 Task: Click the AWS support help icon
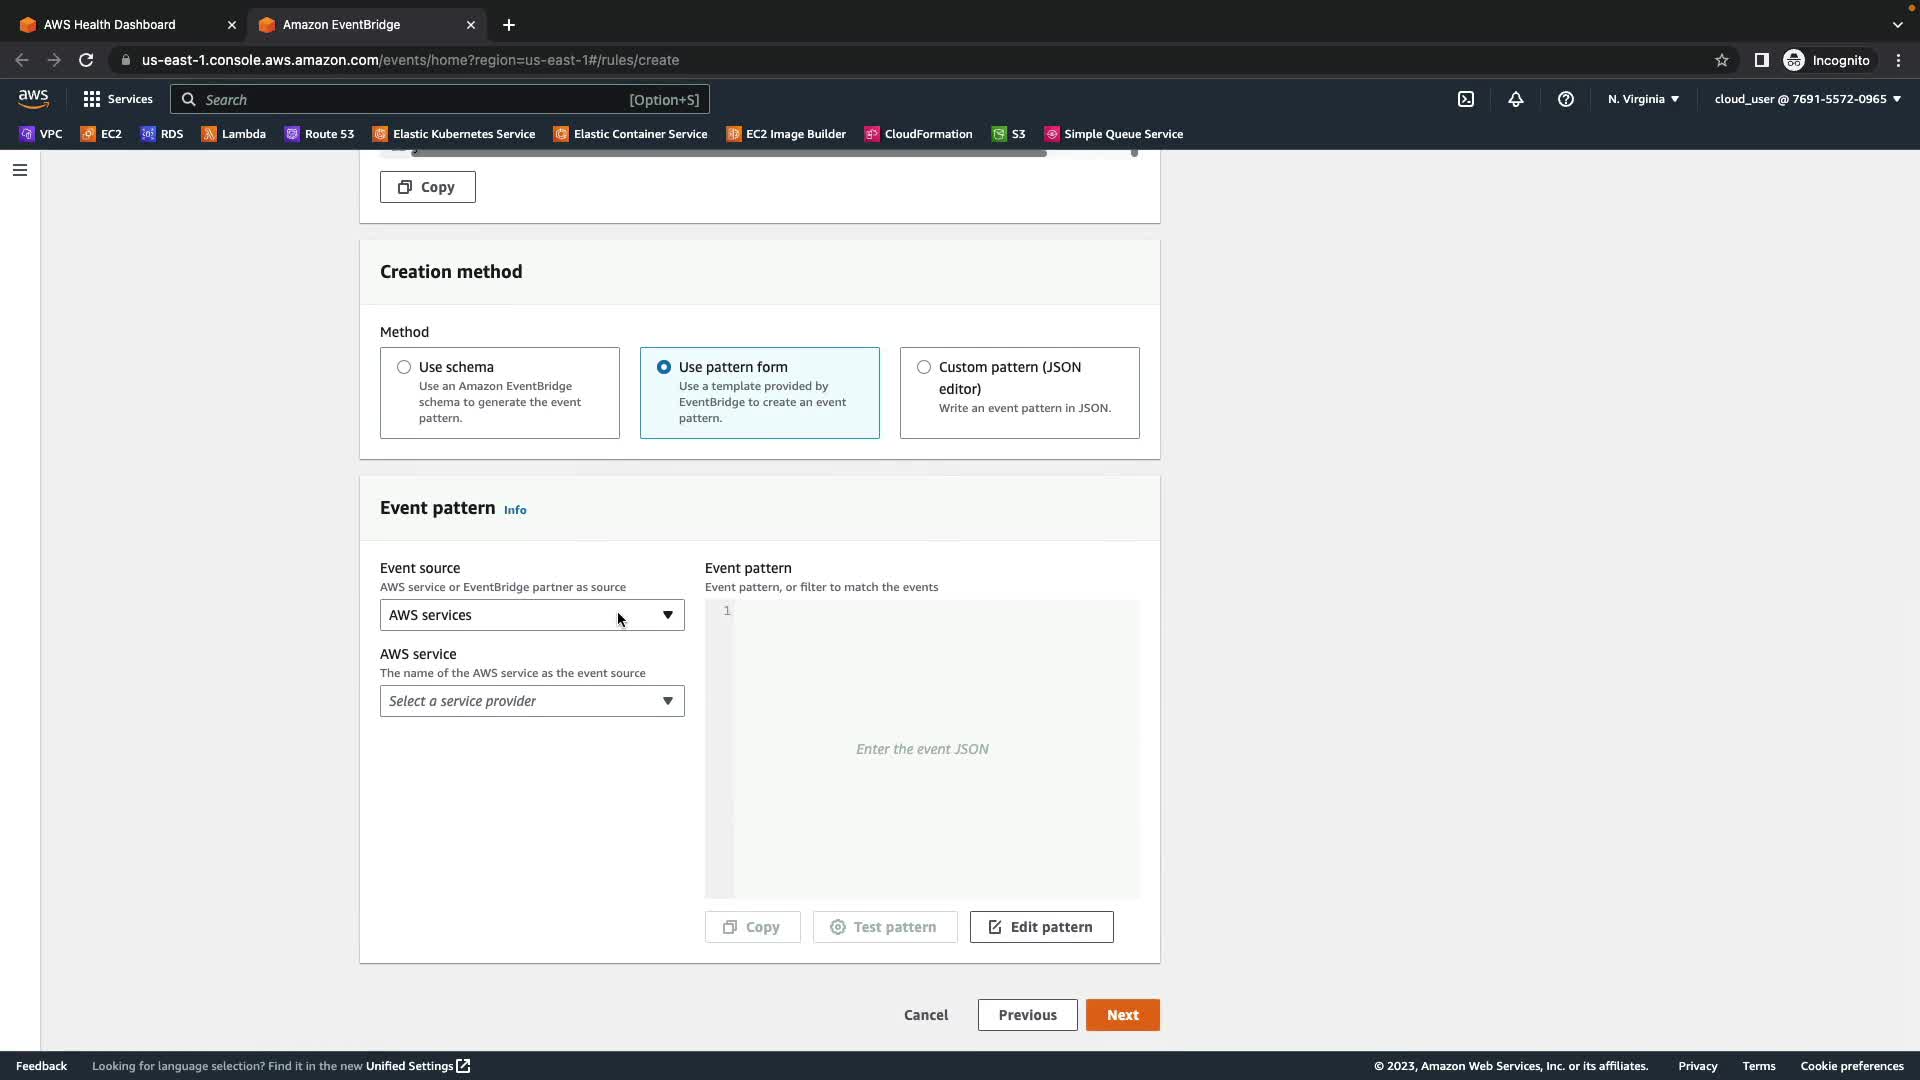(1566, 99)
